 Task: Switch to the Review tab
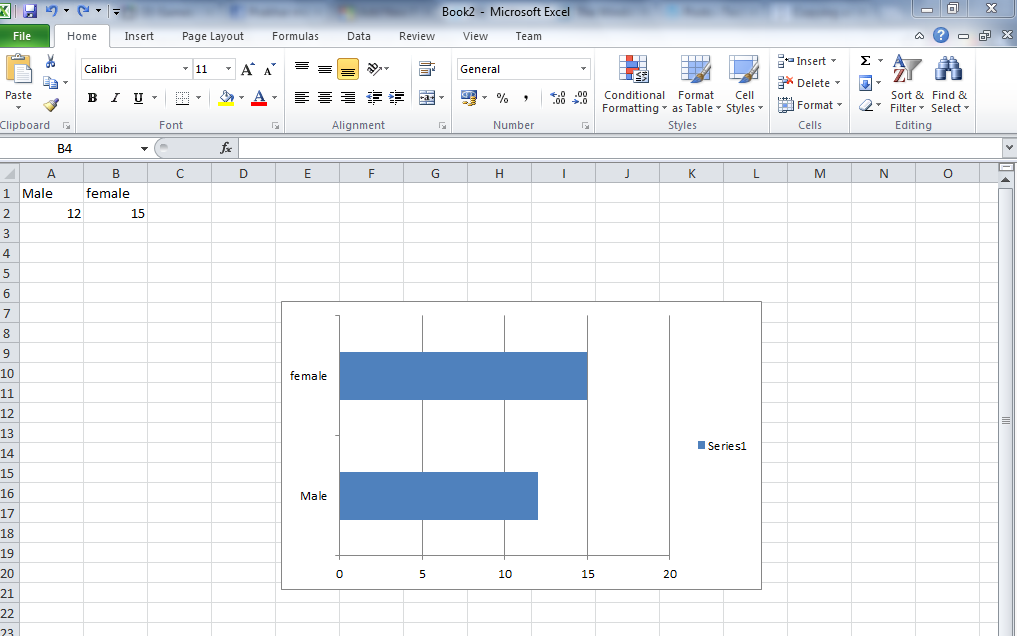[x=417, y=36]
